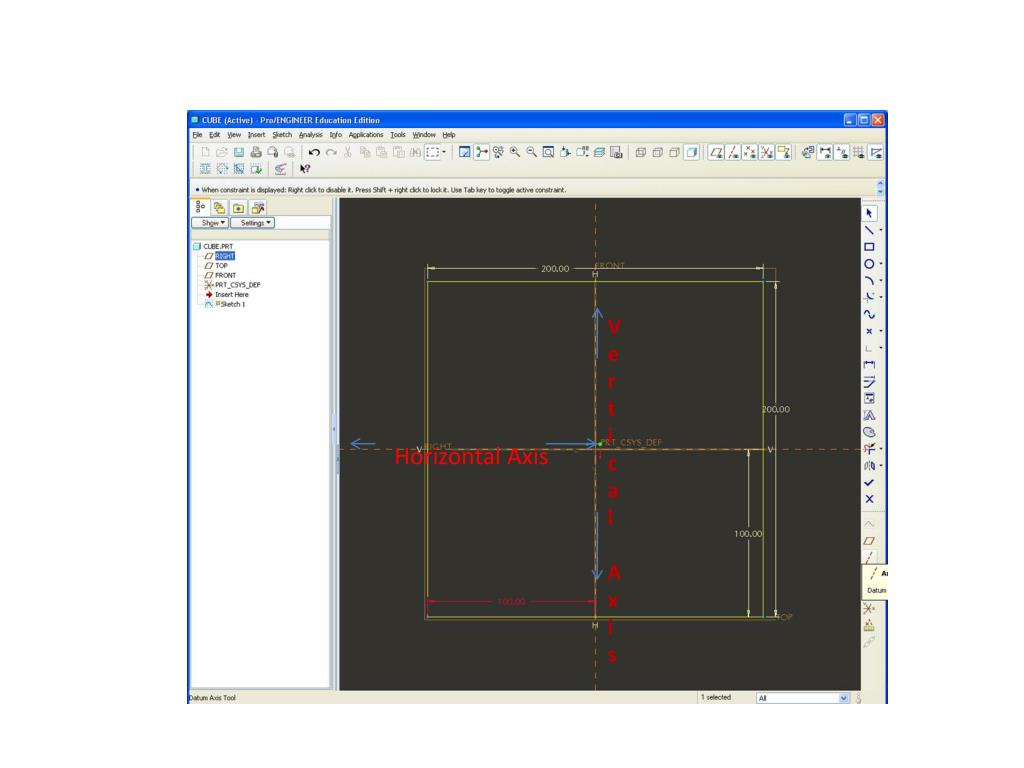Image resolution: width=1024 pixels, height=768 pixels.
Task: Switch to the Folder Browser tab
Action: [219, 208]
